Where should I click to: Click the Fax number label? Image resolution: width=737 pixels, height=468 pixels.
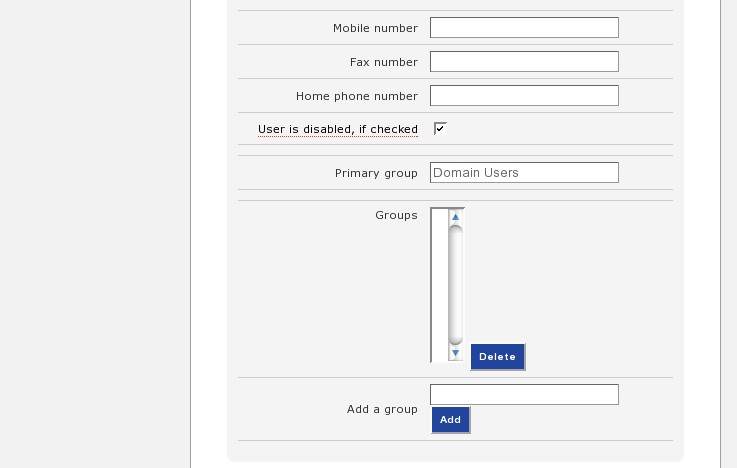click(x=384, y=62)
